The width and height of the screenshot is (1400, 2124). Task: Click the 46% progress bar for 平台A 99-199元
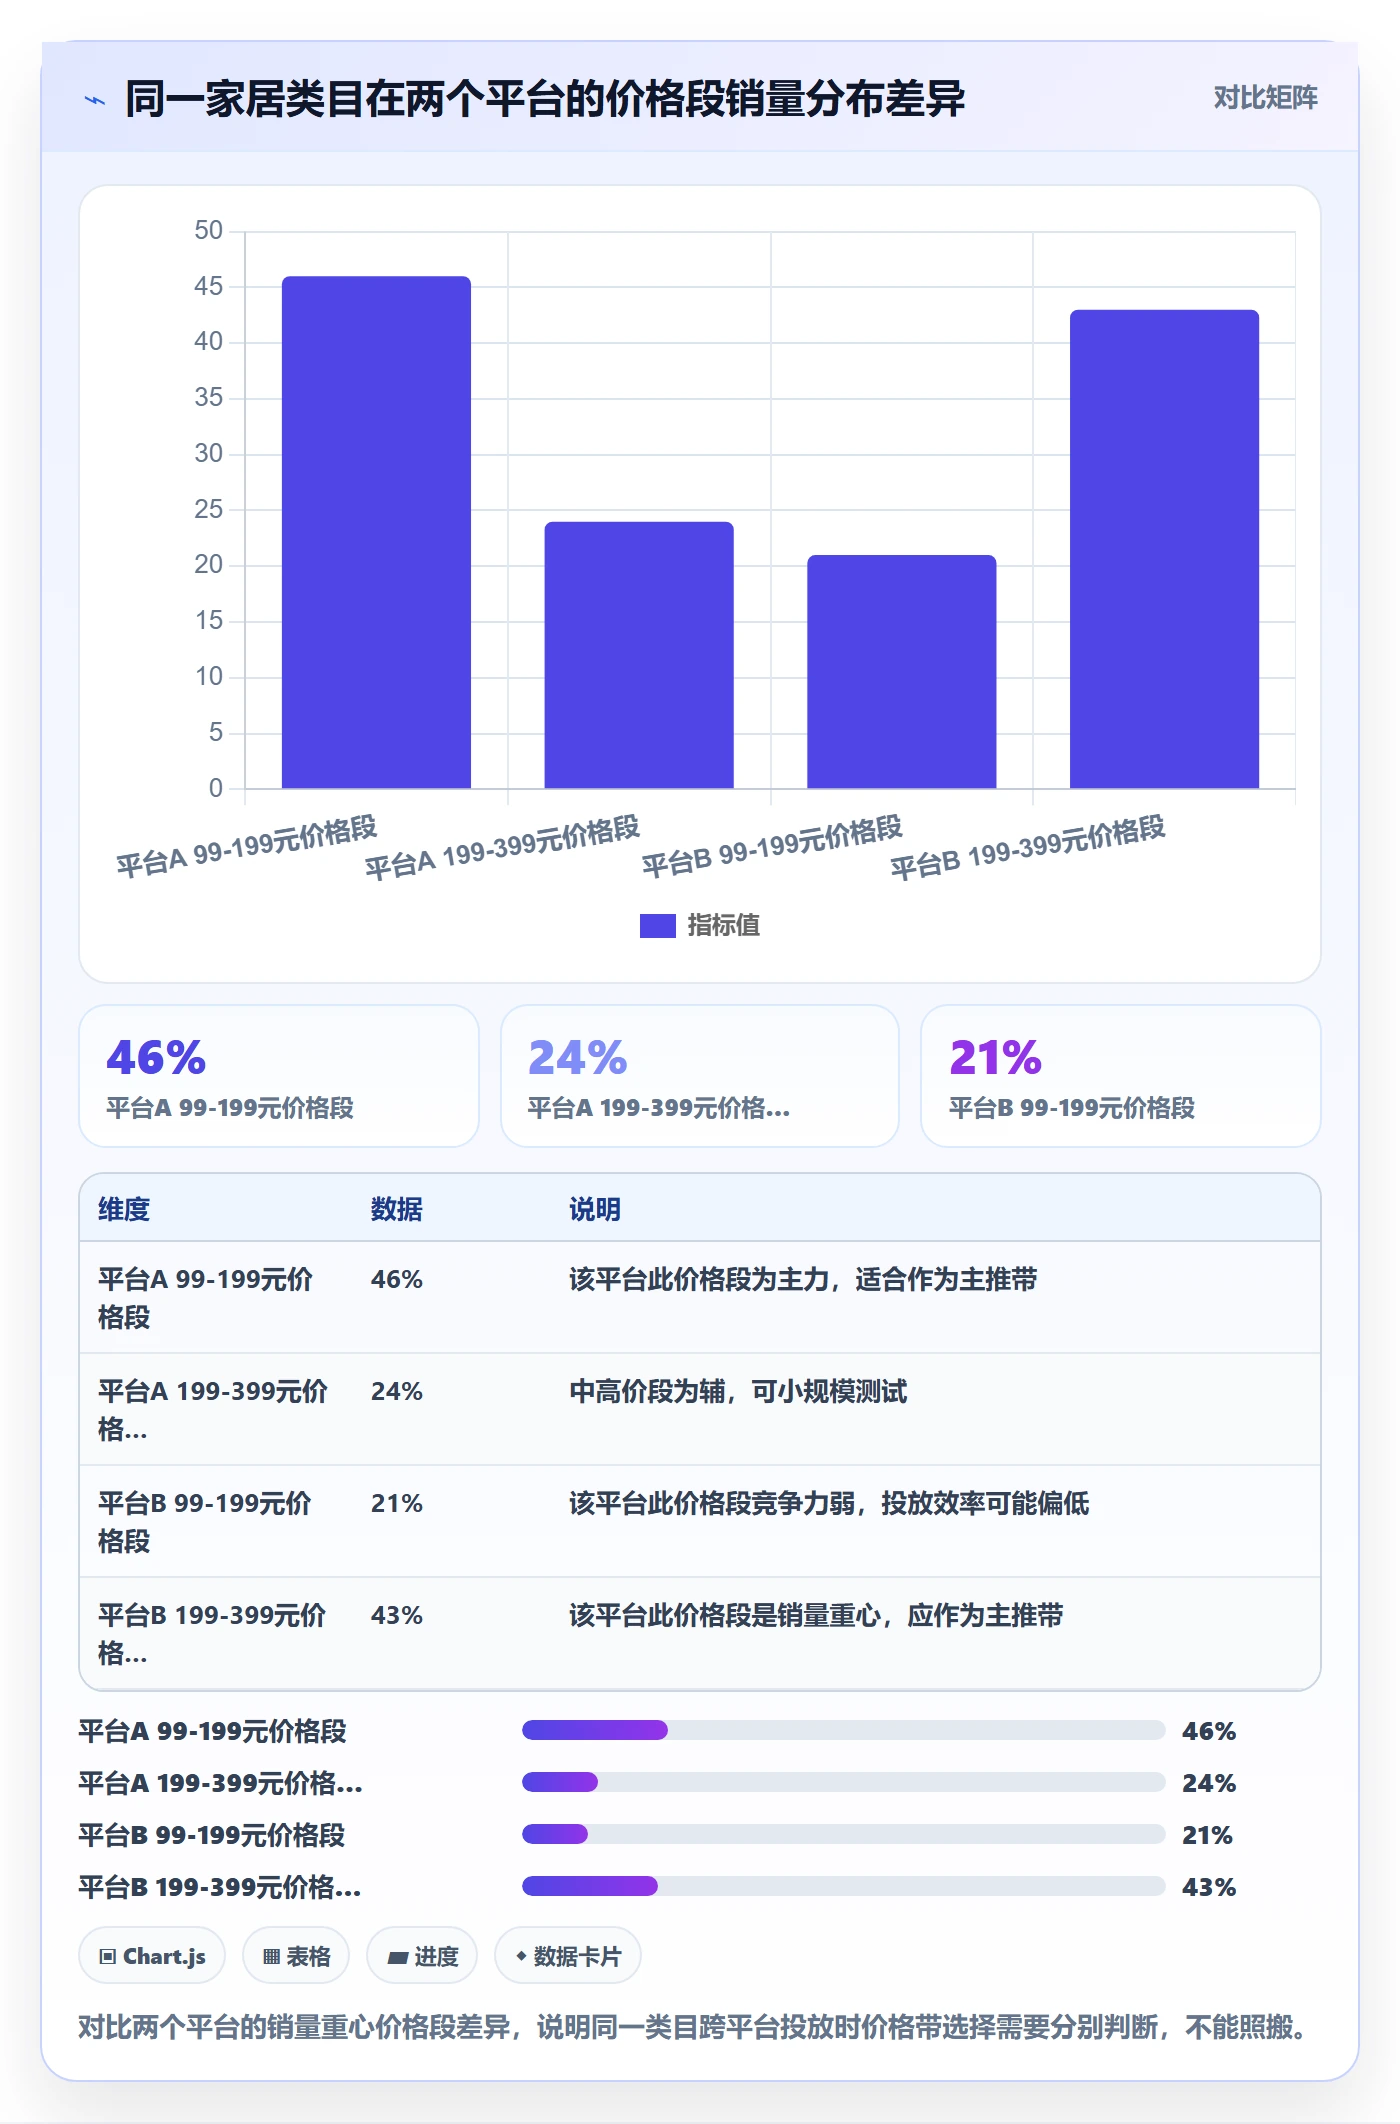pos(843,1730)
